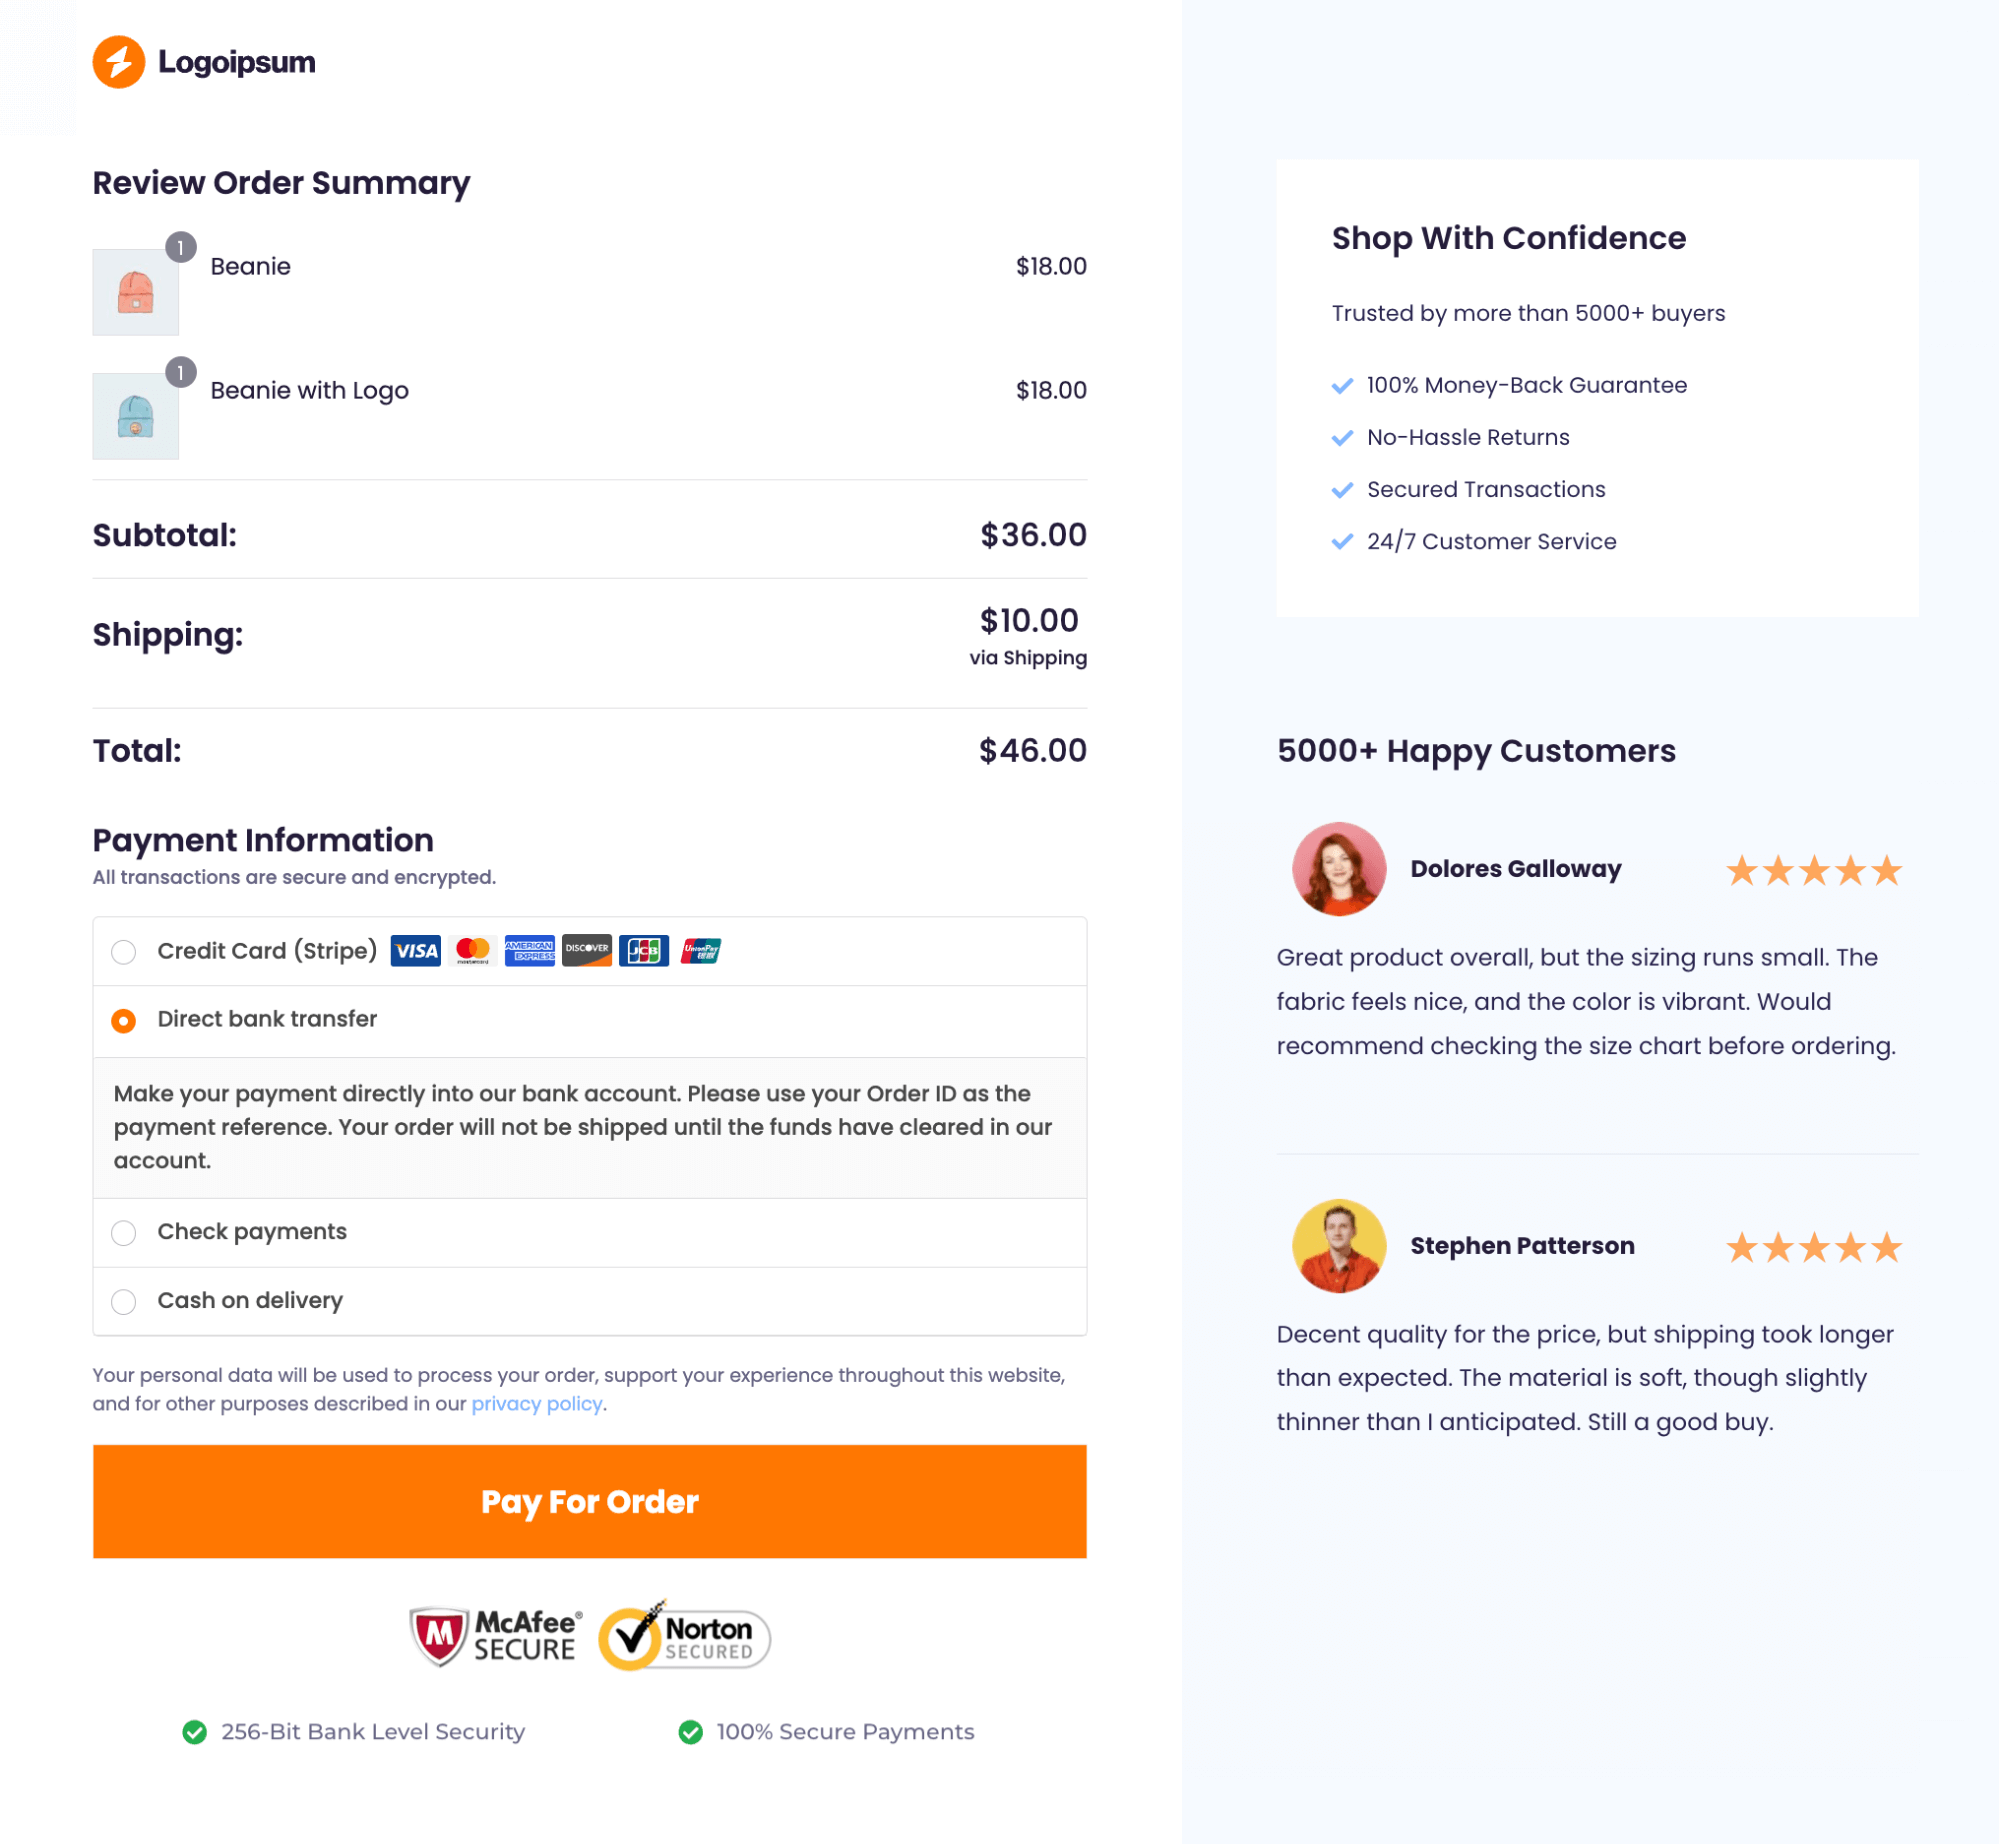Click the Check payments option
This screenshot has width=1999, height=1845.
(x=124, y=1231)
